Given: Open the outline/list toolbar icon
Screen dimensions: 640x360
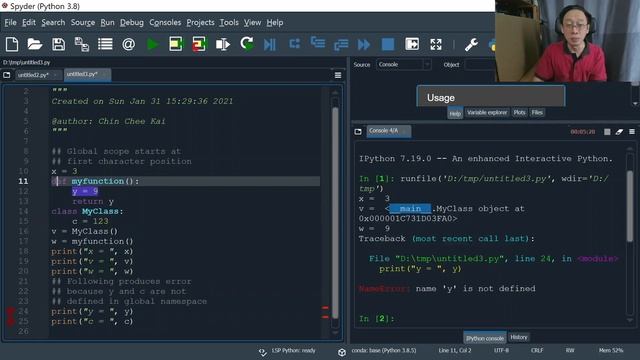Looking at the screenshot, I should point(105,44).
